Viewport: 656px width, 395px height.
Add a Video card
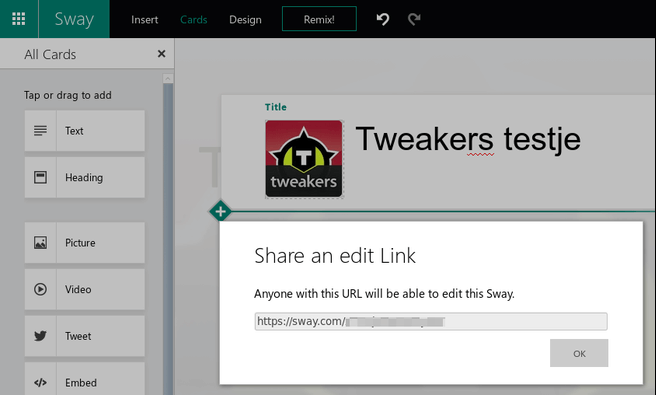85,289
